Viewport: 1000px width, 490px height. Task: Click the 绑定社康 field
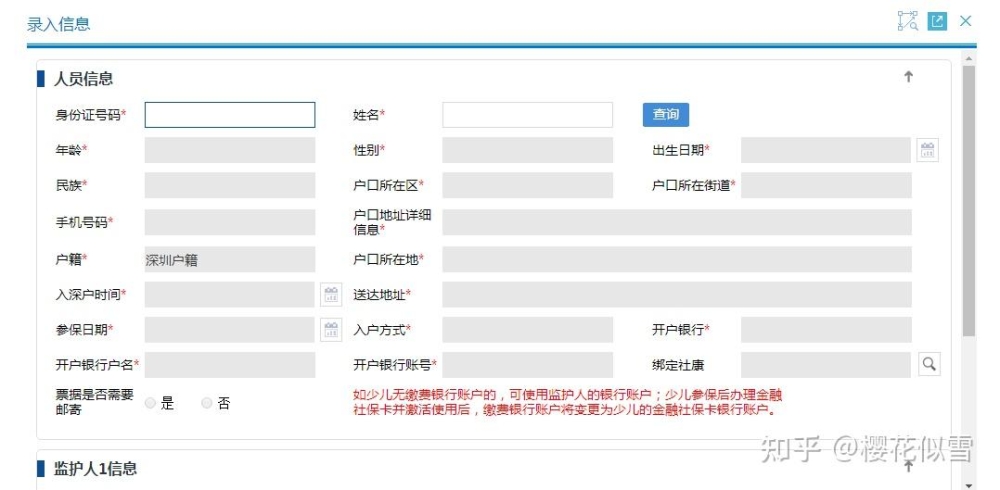point(826,365)
